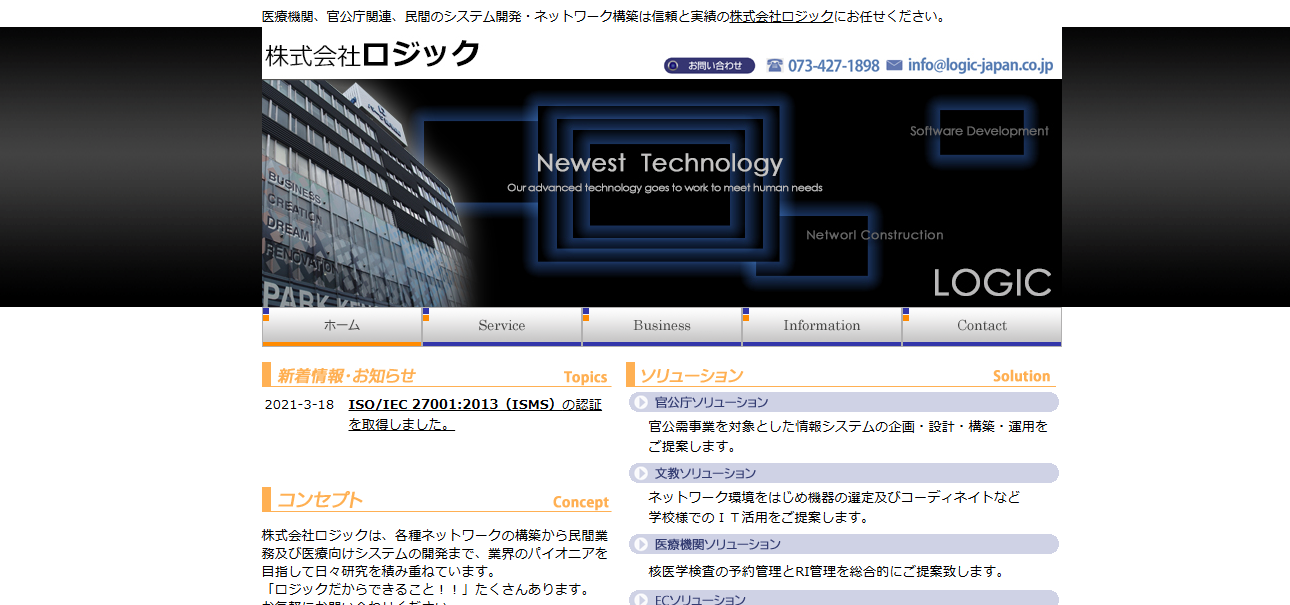Click the コンセプト section heading
Viewport: 1290px width, 605px height.
pyautogui.click(x=319, y=500)
